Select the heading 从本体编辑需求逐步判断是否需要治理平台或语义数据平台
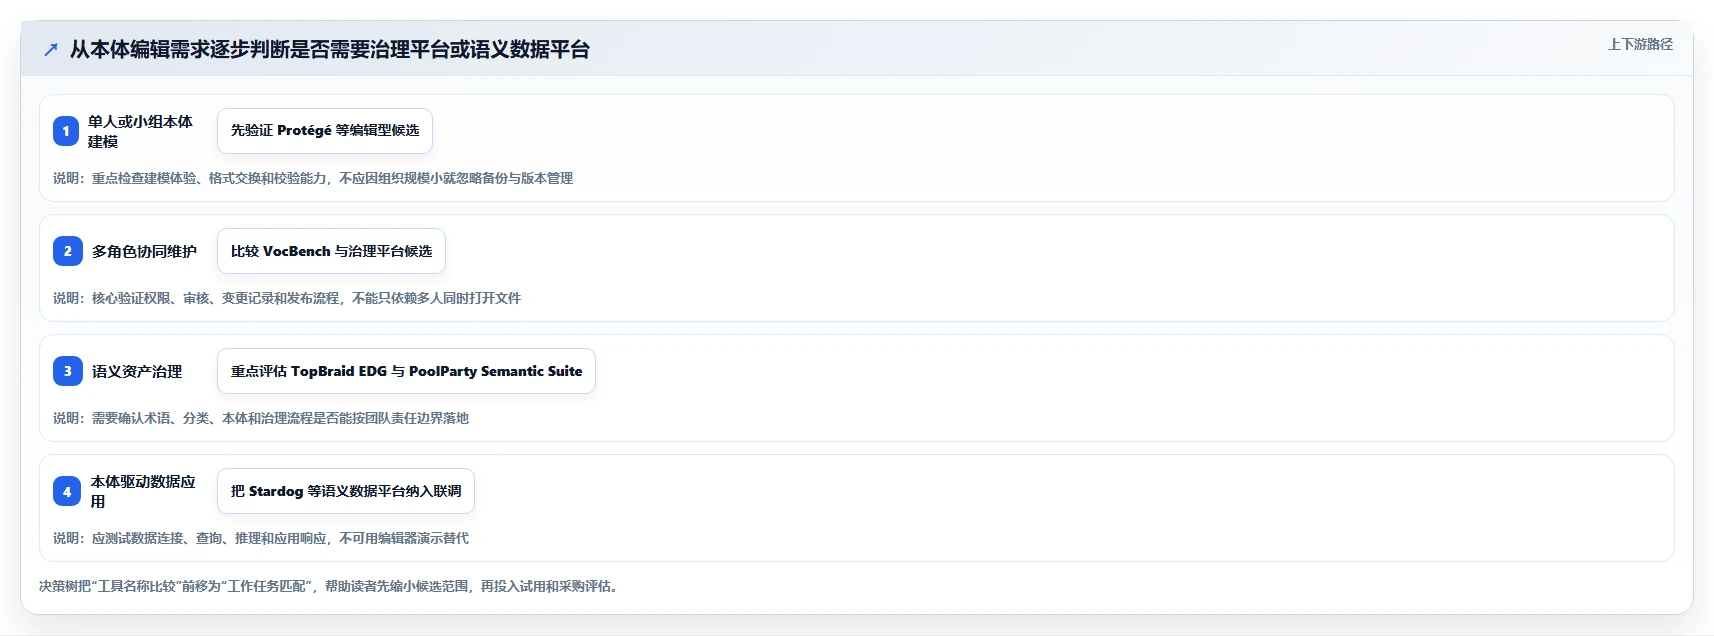This screenshot has height=636, width=1714. 330,49
